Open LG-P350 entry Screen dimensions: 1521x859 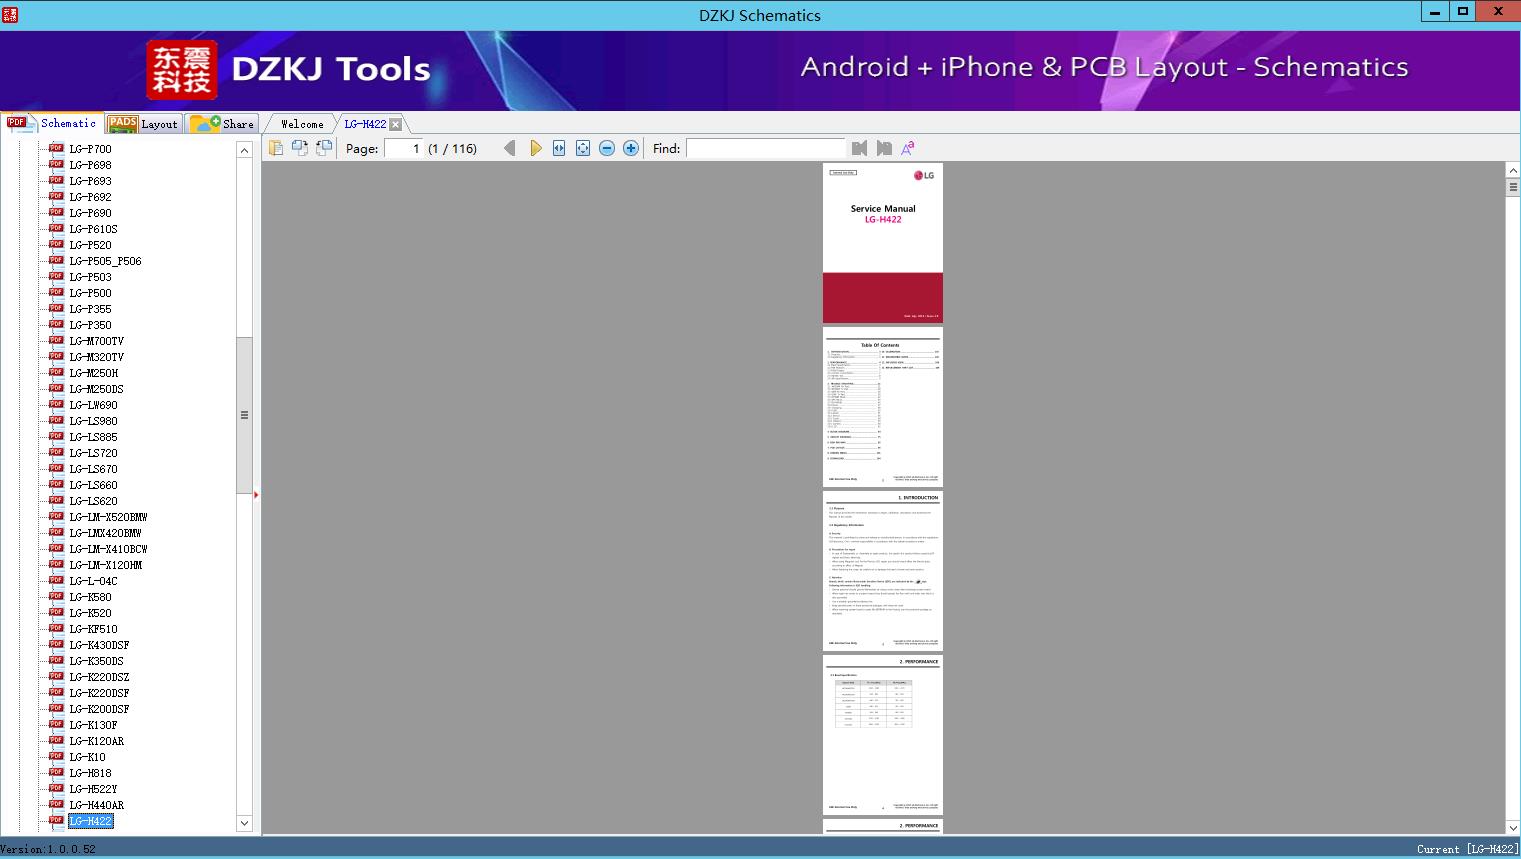pyautogui.click(x=91, y=325)
